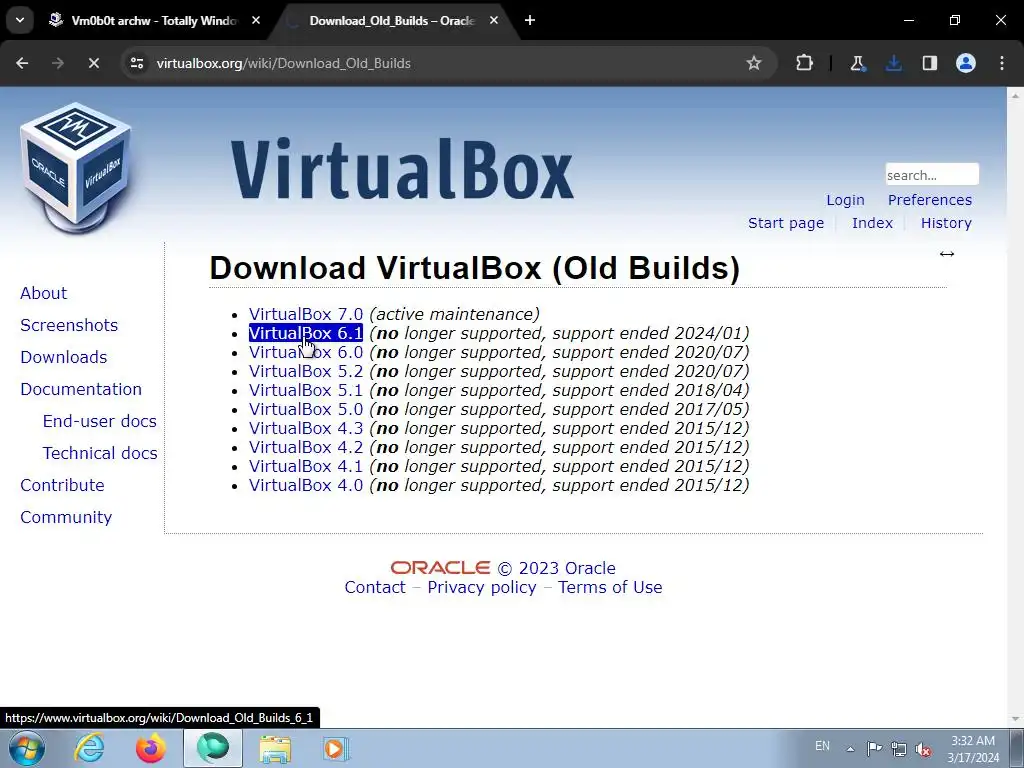This screenshot has width=1024, height=768.
Task: View site information icon in address bar
Action: click(136, 63)
